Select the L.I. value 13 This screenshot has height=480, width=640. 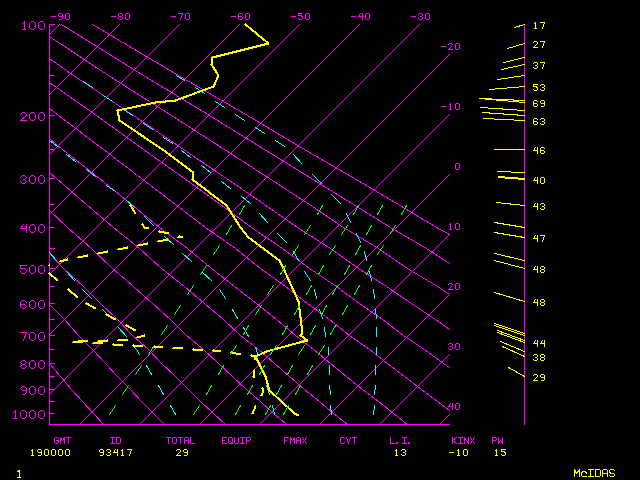coord(399,453)
